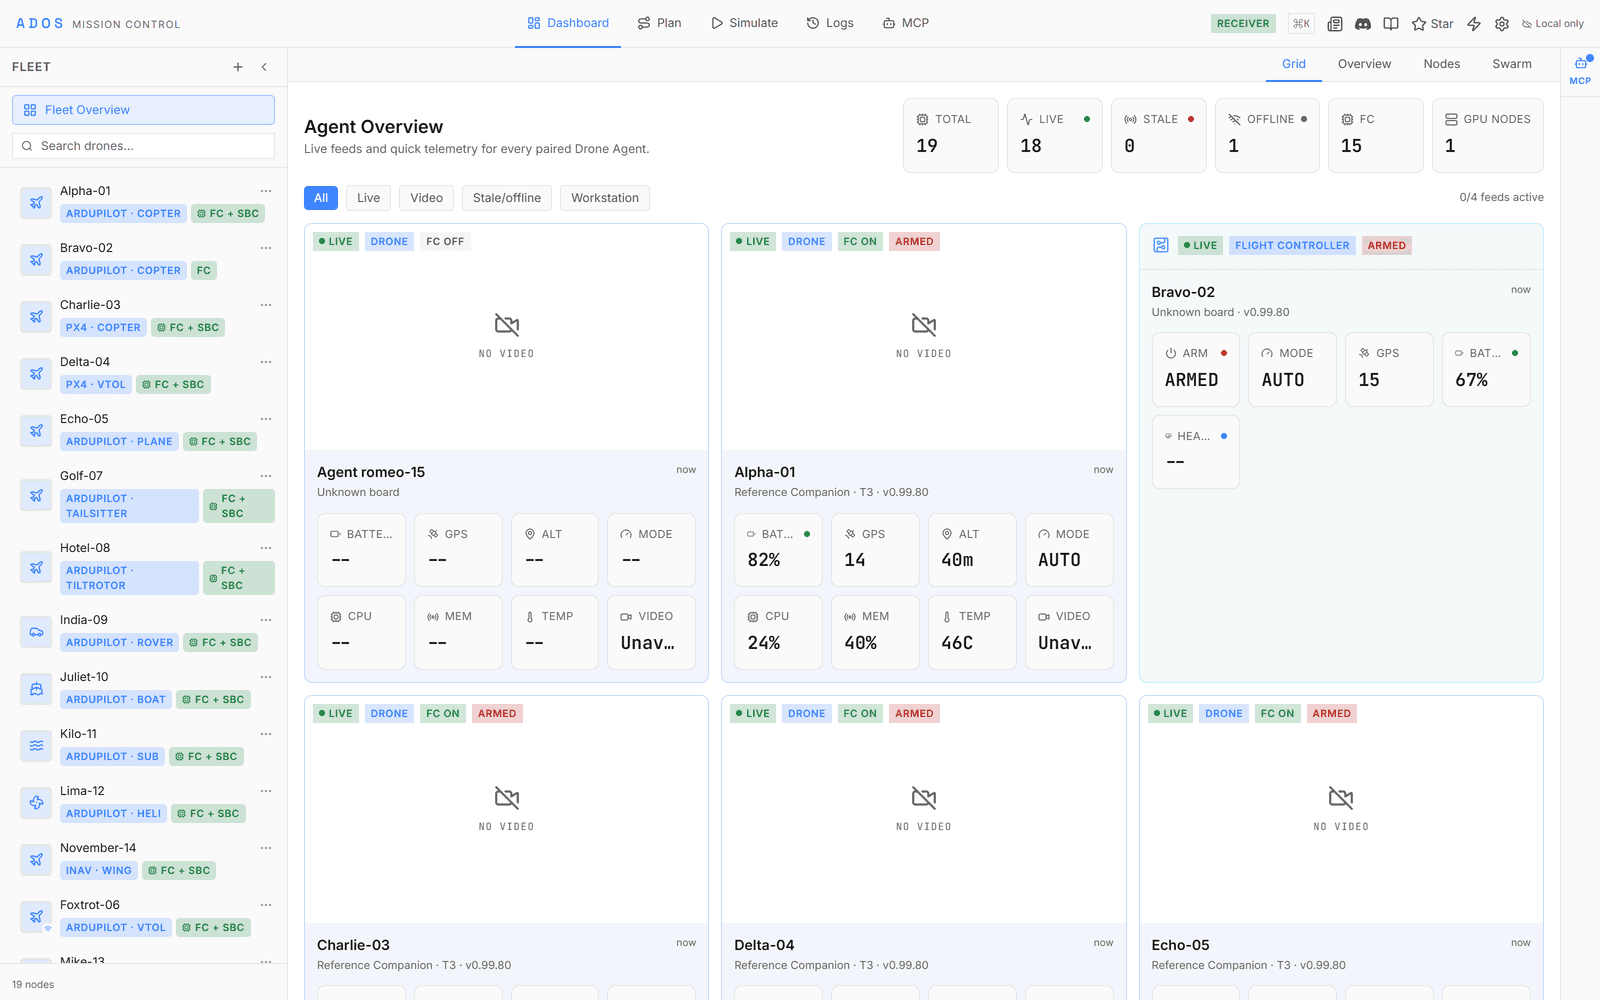Open Charlie-03 more options menu

pyautogui.click(x=266, y=305)
